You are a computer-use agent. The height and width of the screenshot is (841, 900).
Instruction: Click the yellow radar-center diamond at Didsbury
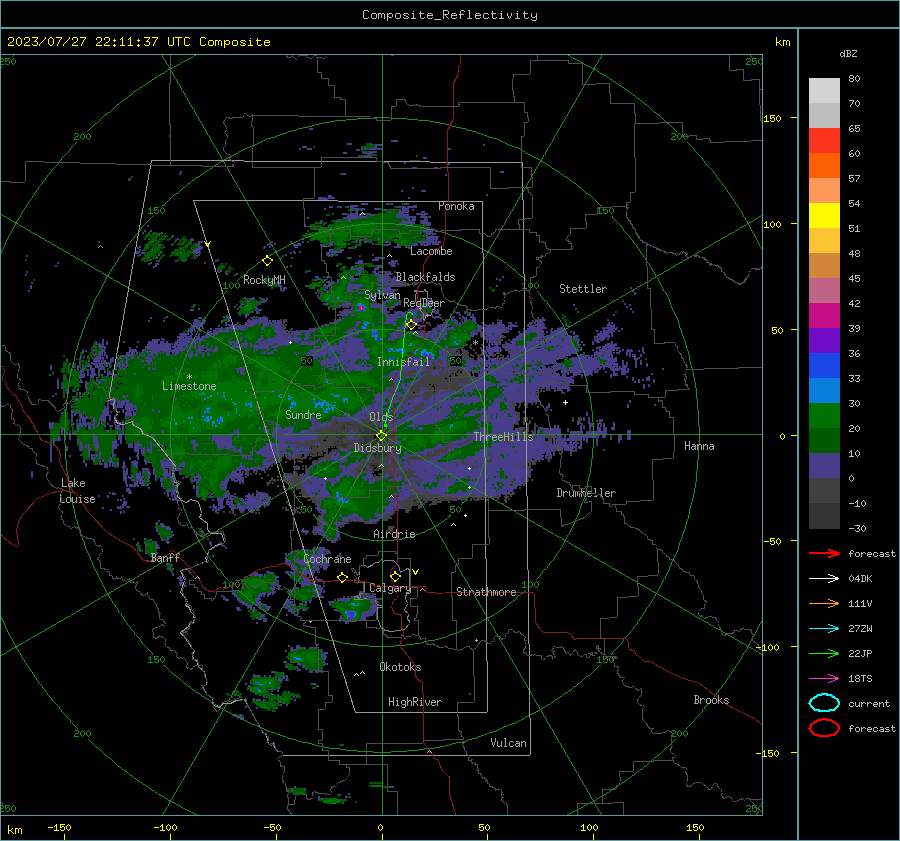pyautogui.click(x=381, y=436)
